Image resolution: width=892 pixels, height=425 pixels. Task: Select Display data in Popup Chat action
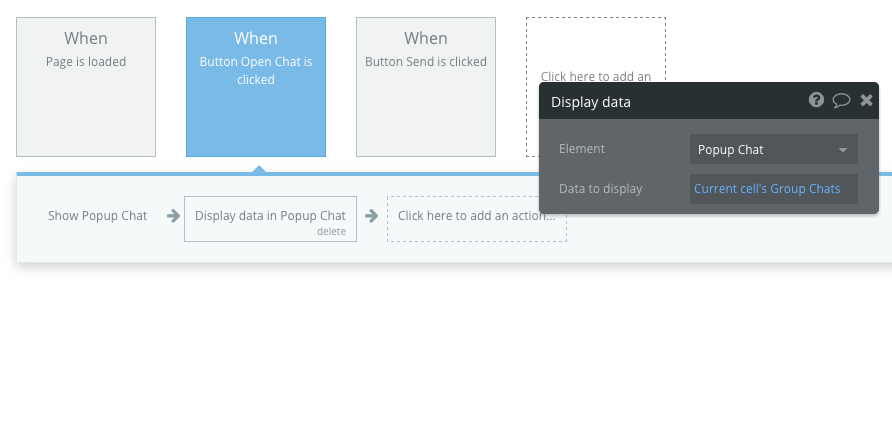[x=270, y=215]
